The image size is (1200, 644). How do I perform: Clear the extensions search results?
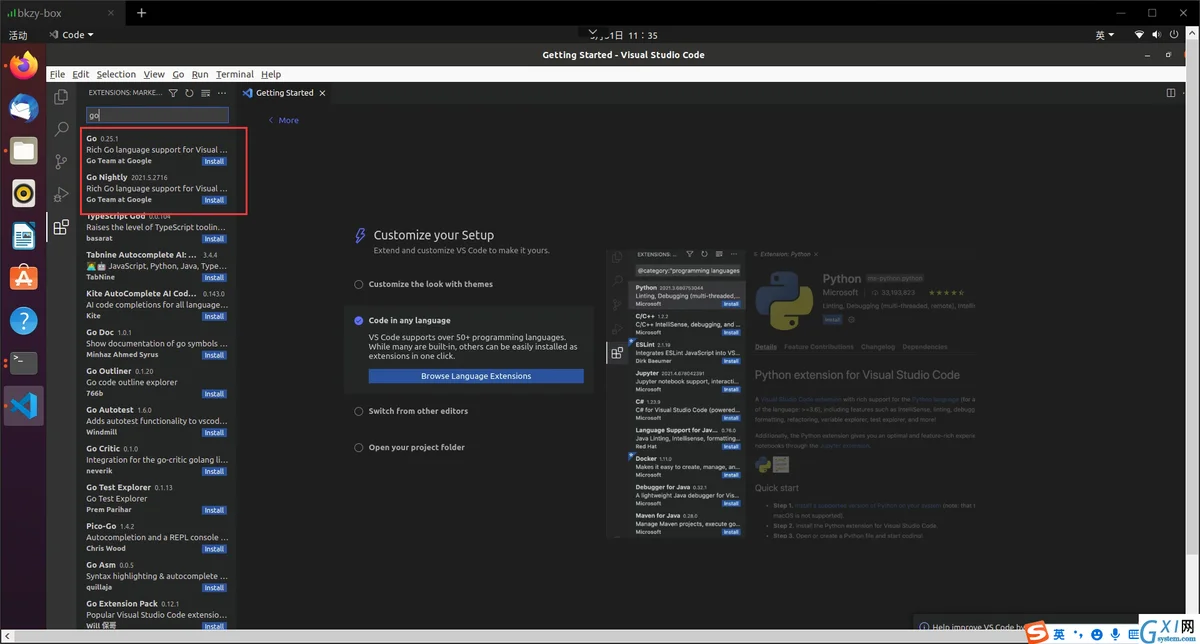[205, 93]
